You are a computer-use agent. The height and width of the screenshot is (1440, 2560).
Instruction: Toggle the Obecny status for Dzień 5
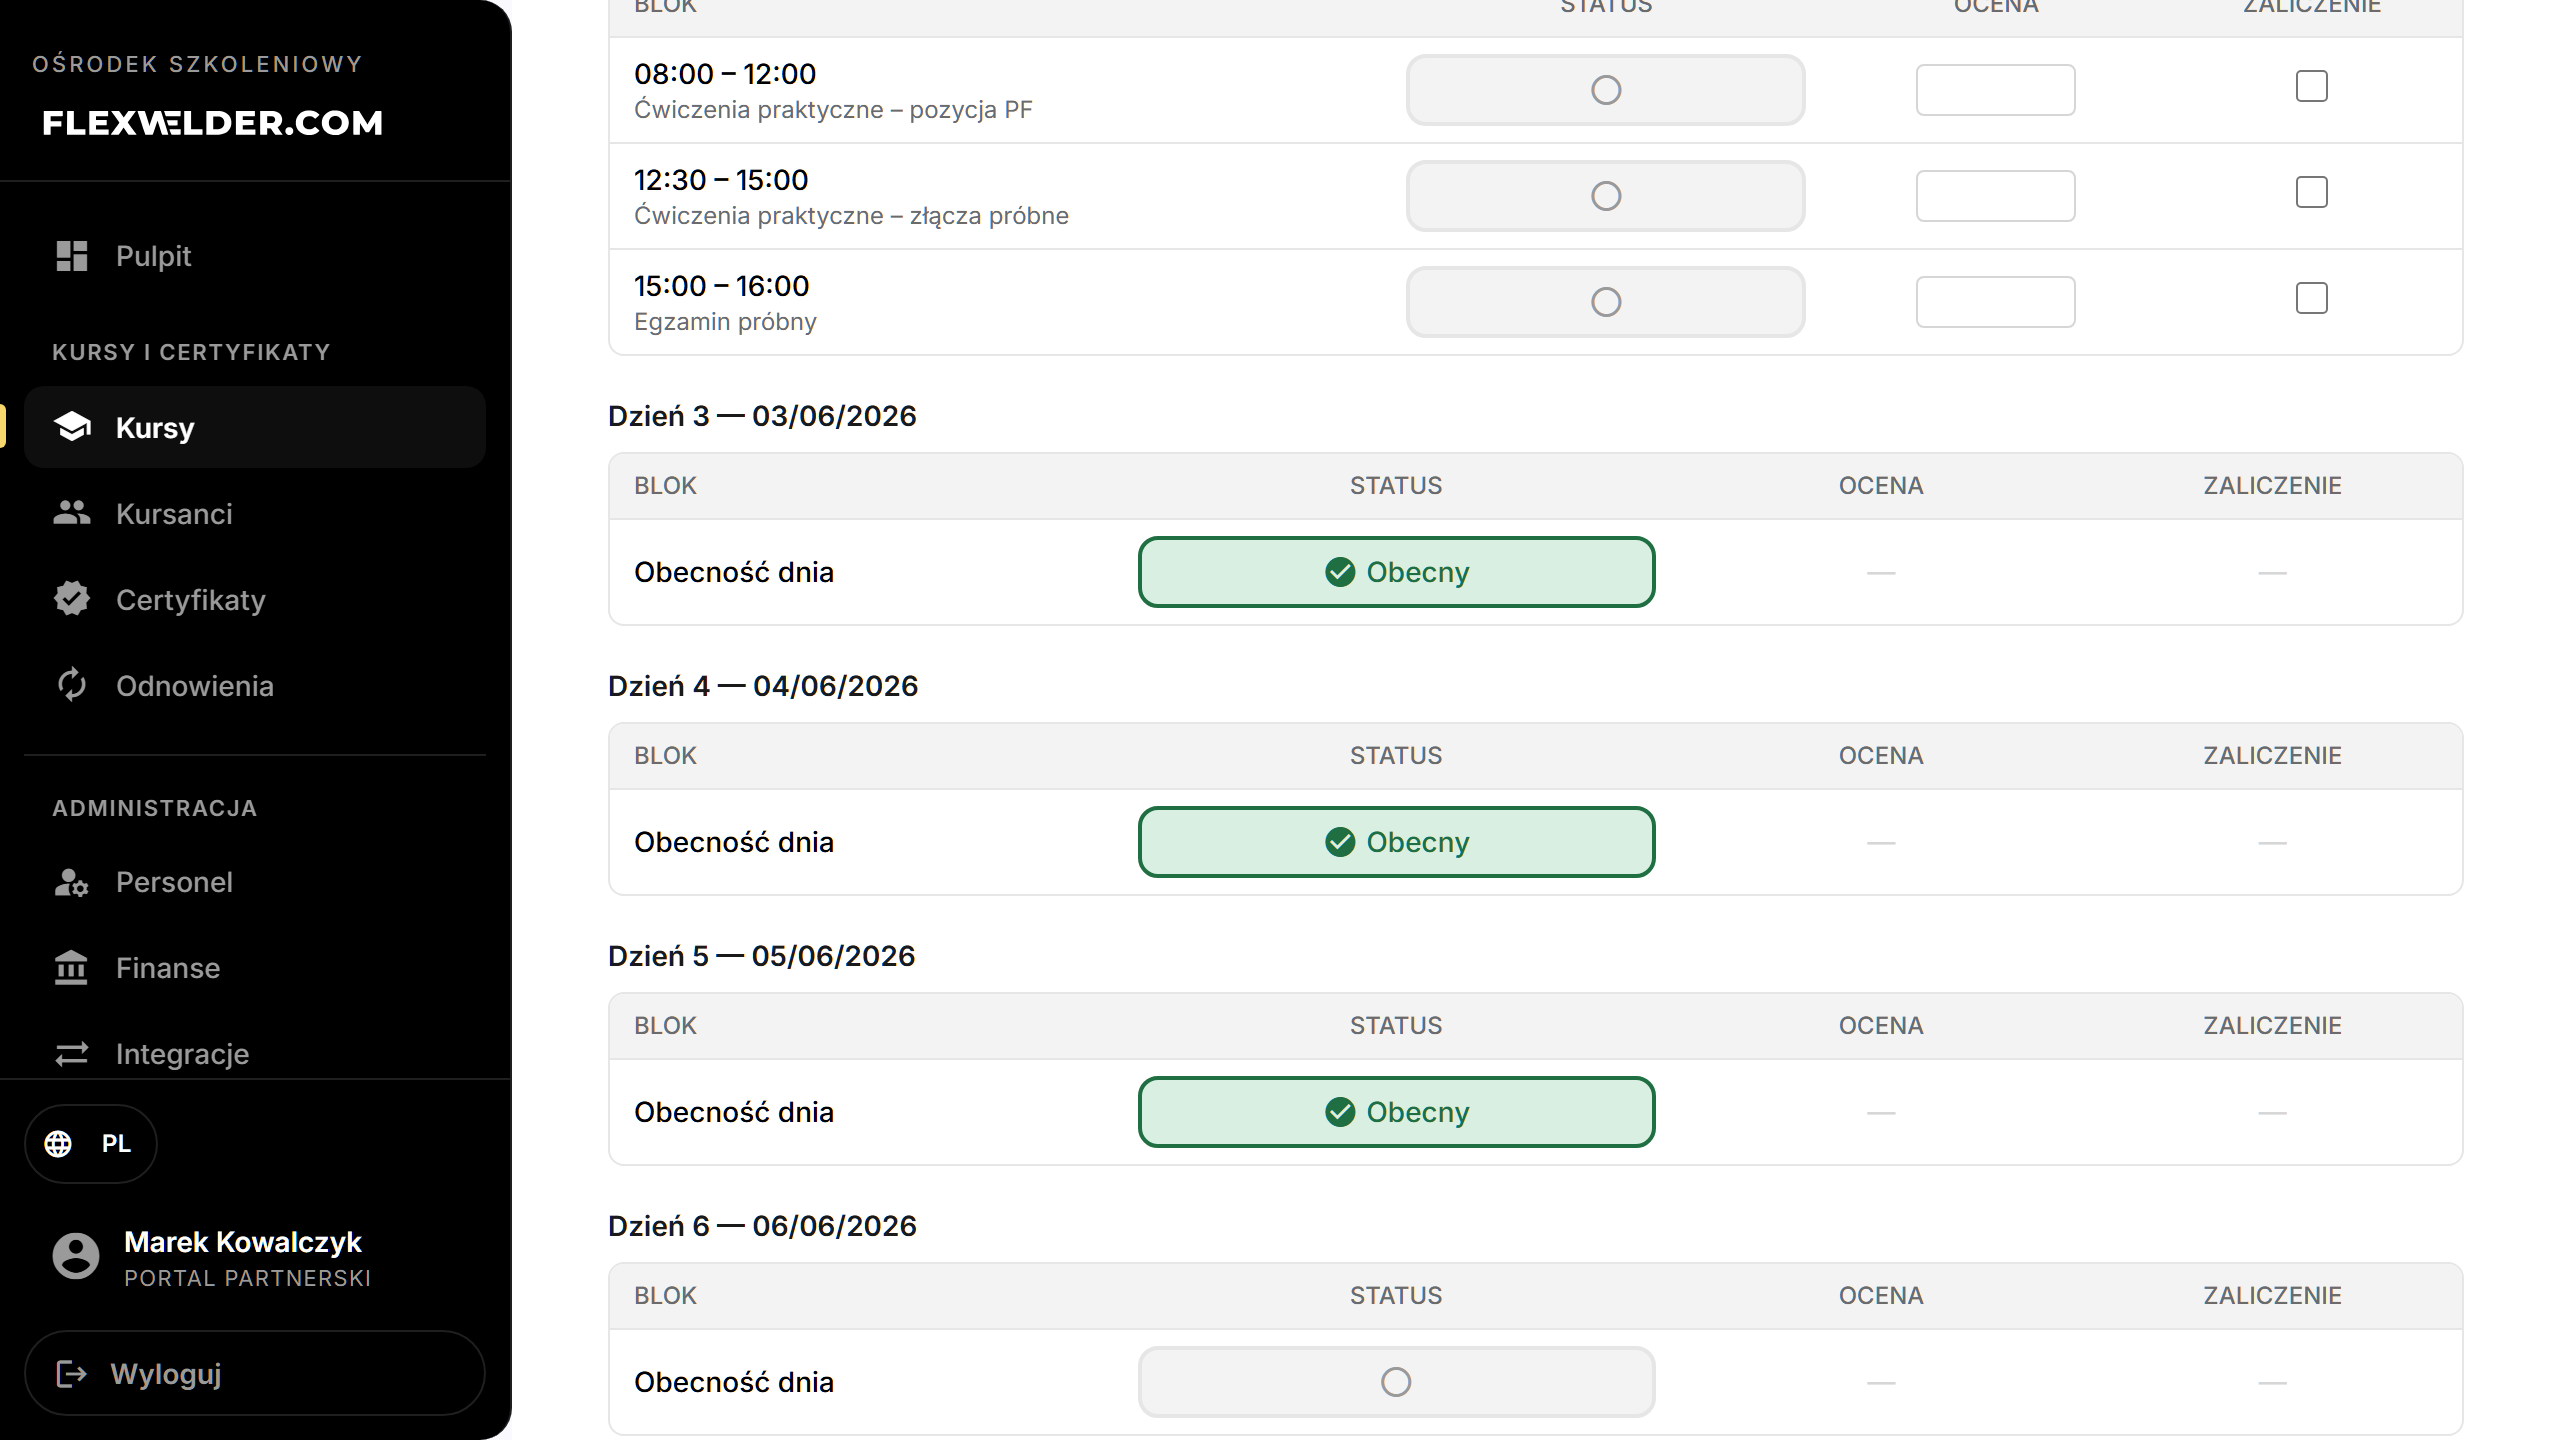coord(1396,1112)
